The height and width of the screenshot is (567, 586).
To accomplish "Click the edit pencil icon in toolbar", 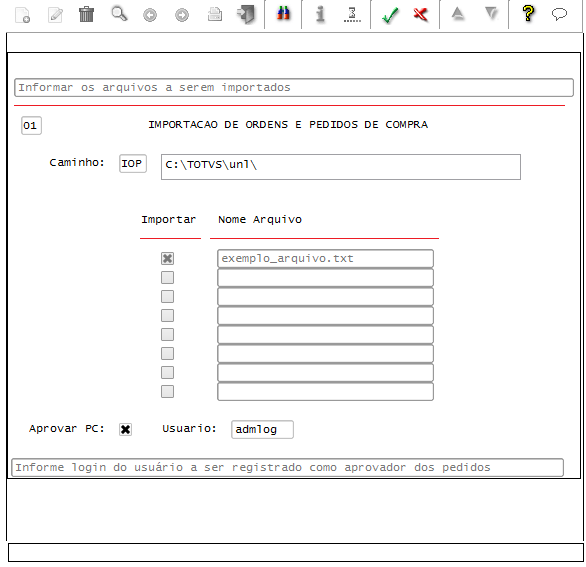I will (55, 15).
